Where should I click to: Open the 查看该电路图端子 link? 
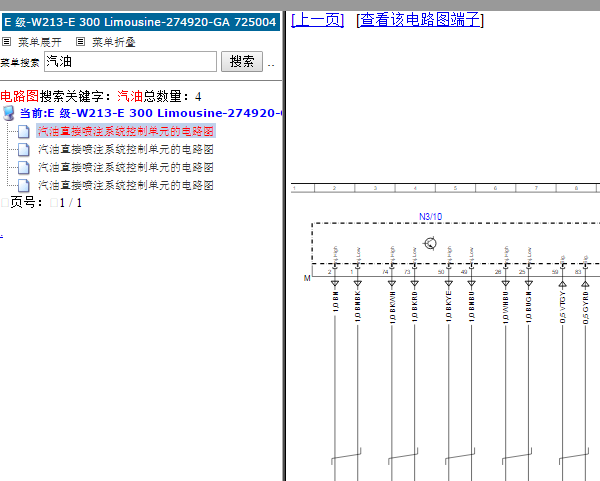click(420, 20)
